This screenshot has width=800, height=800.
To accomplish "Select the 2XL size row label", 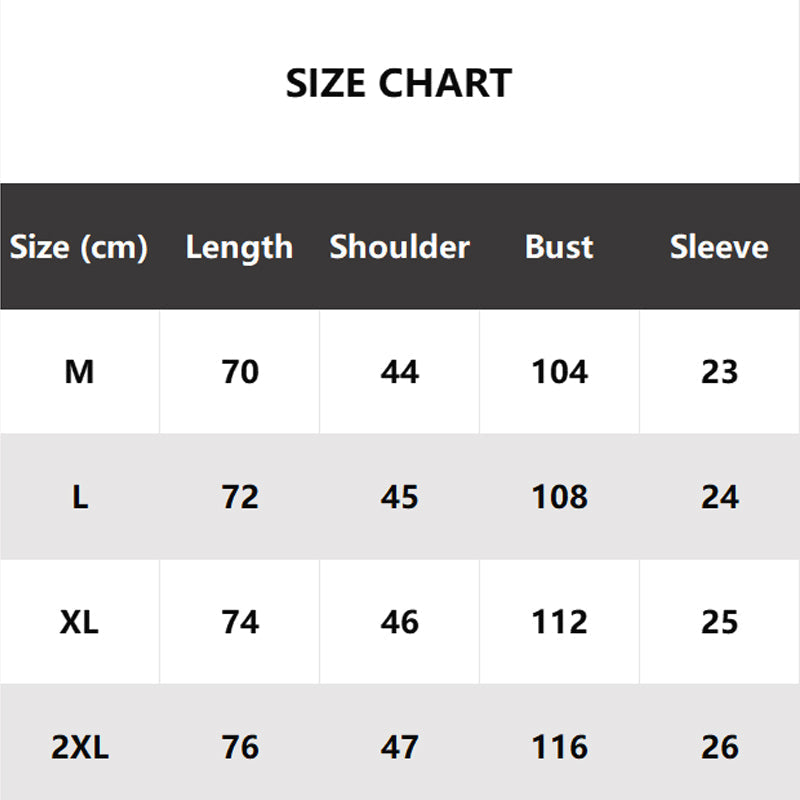I will [x=79, y=747].
